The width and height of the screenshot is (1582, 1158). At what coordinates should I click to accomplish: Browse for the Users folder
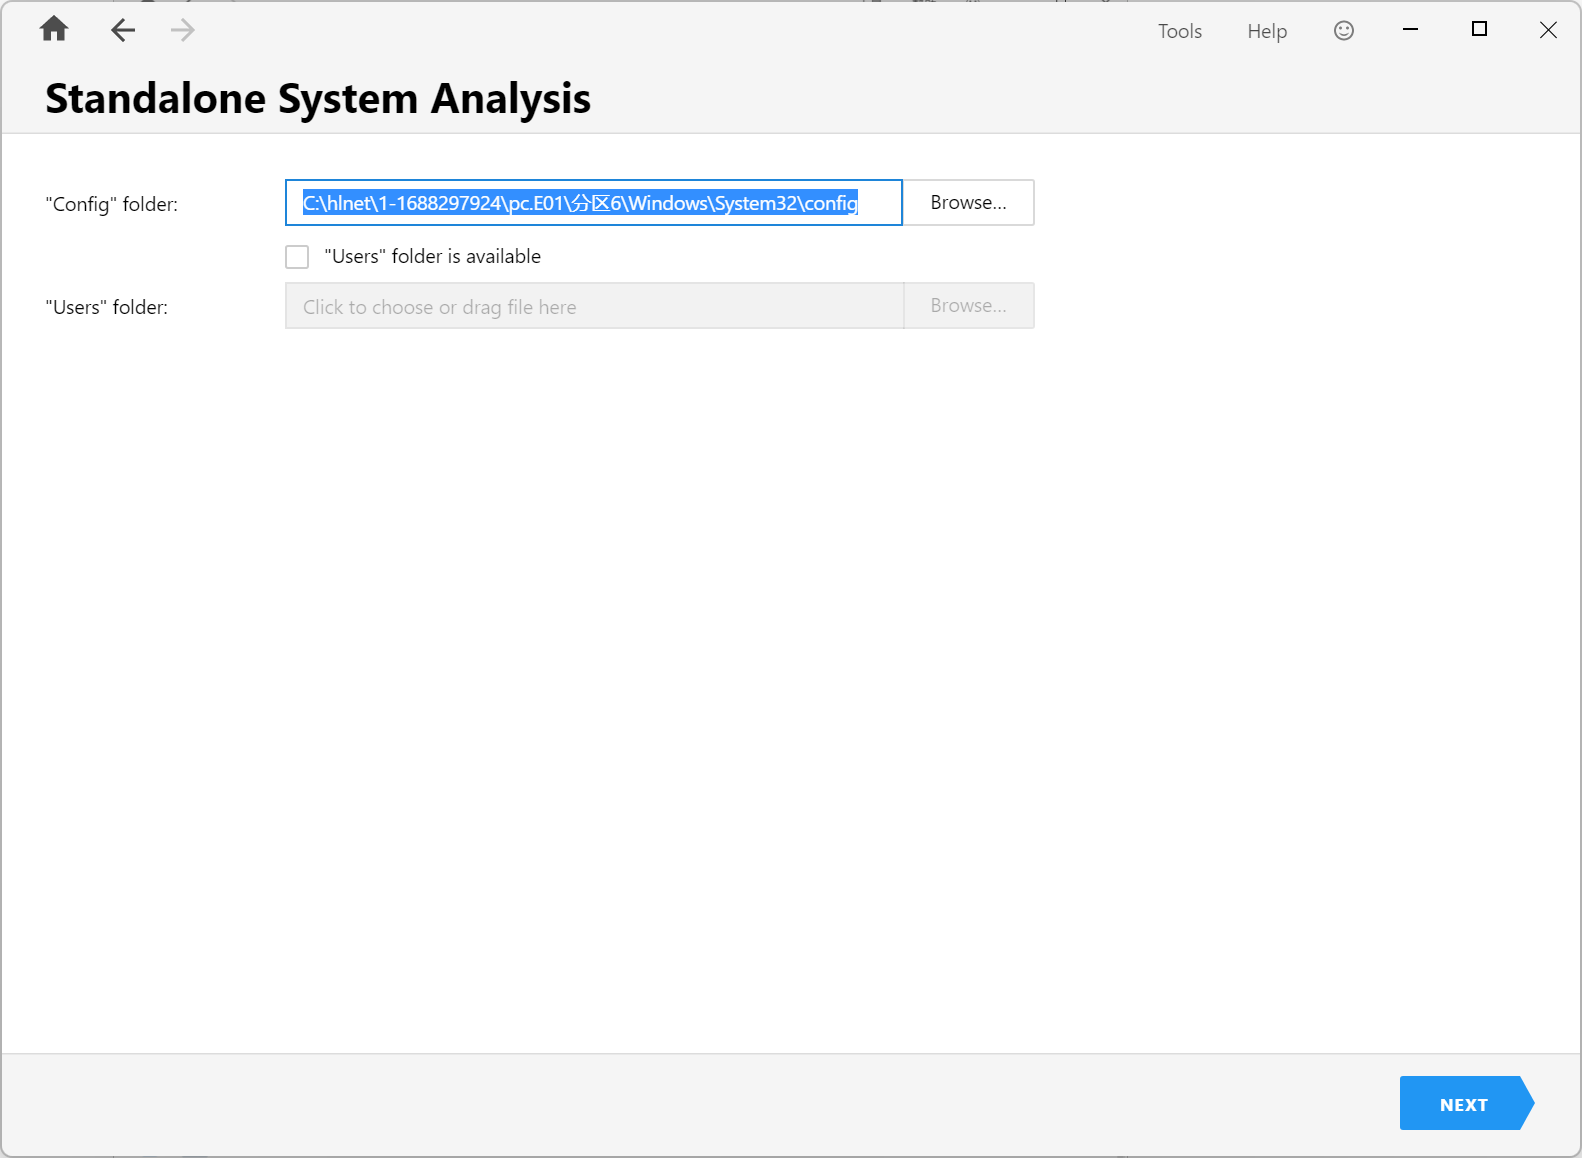(968, 306)
